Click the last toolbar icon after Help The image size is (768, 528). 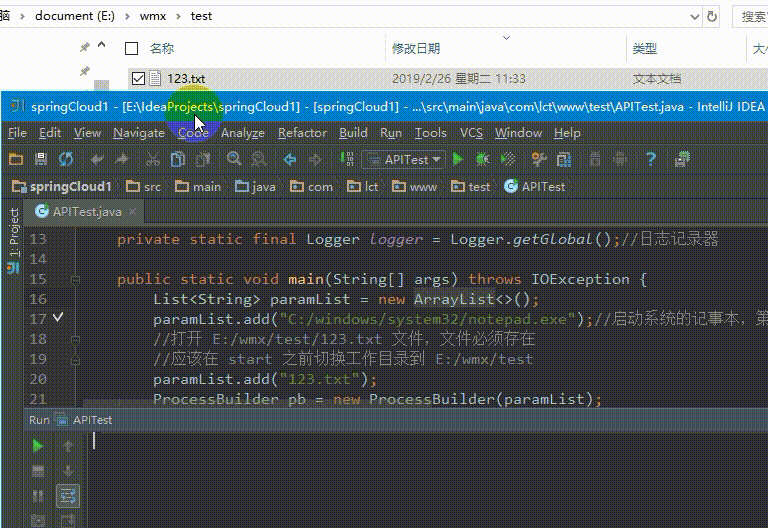pos(682,159)
